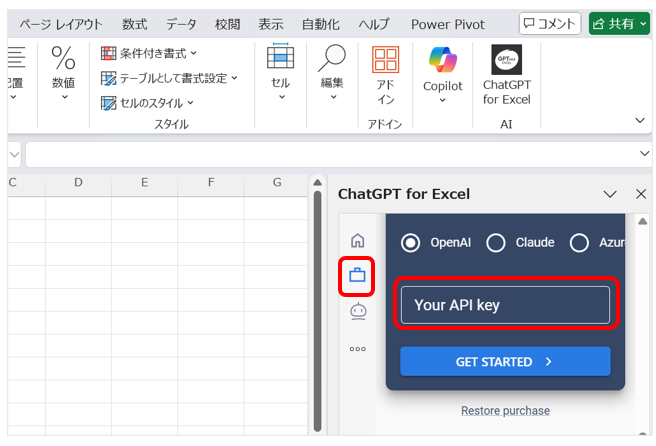Open the Number (数値) percent group
This screenshot has width=656, height=446.
coord(64,72)
